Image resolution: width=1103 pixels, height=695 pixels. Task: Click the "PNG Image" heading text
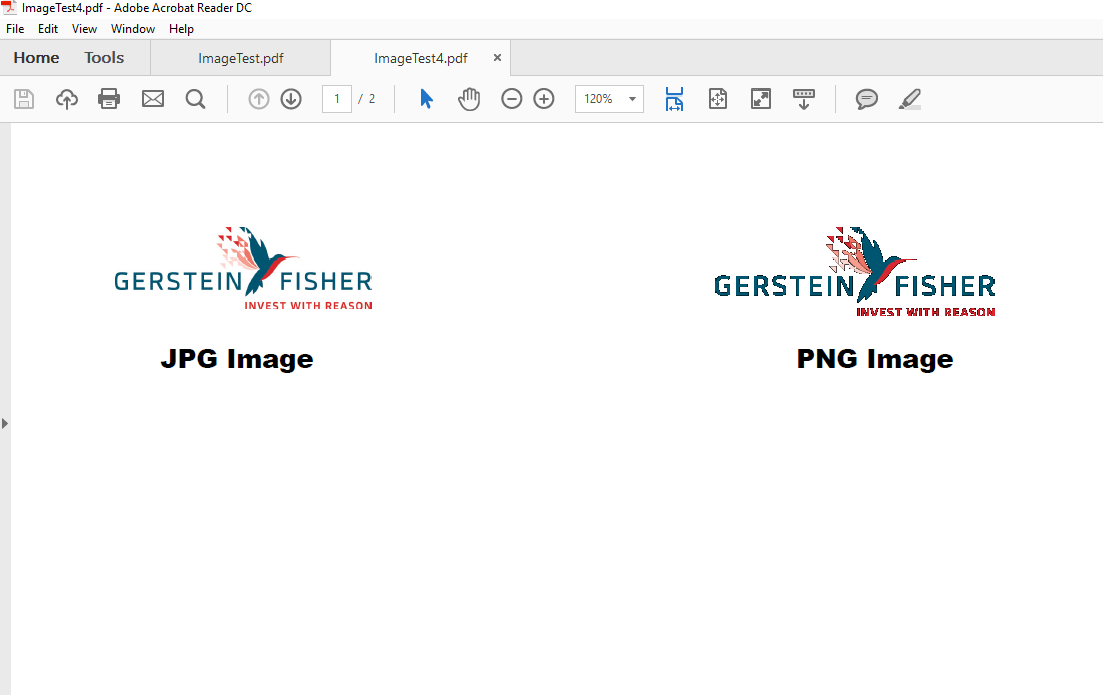(x=875, y=359)
